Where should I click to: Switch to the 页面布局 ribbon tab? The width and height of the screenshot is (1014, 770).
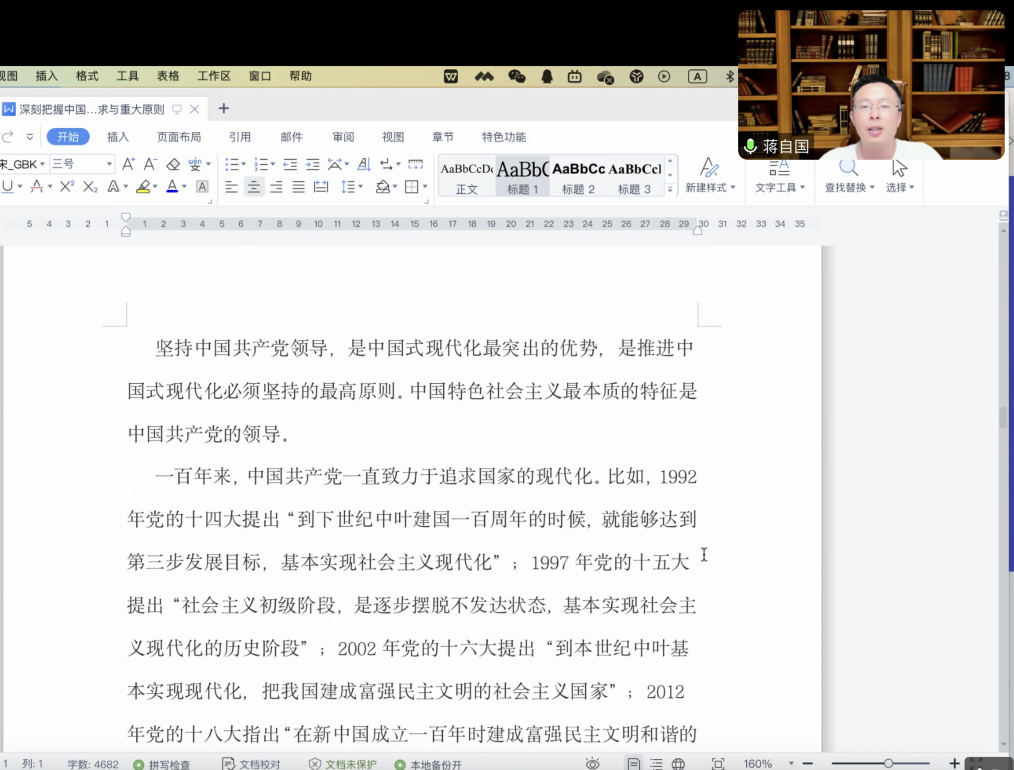point(178,137)
